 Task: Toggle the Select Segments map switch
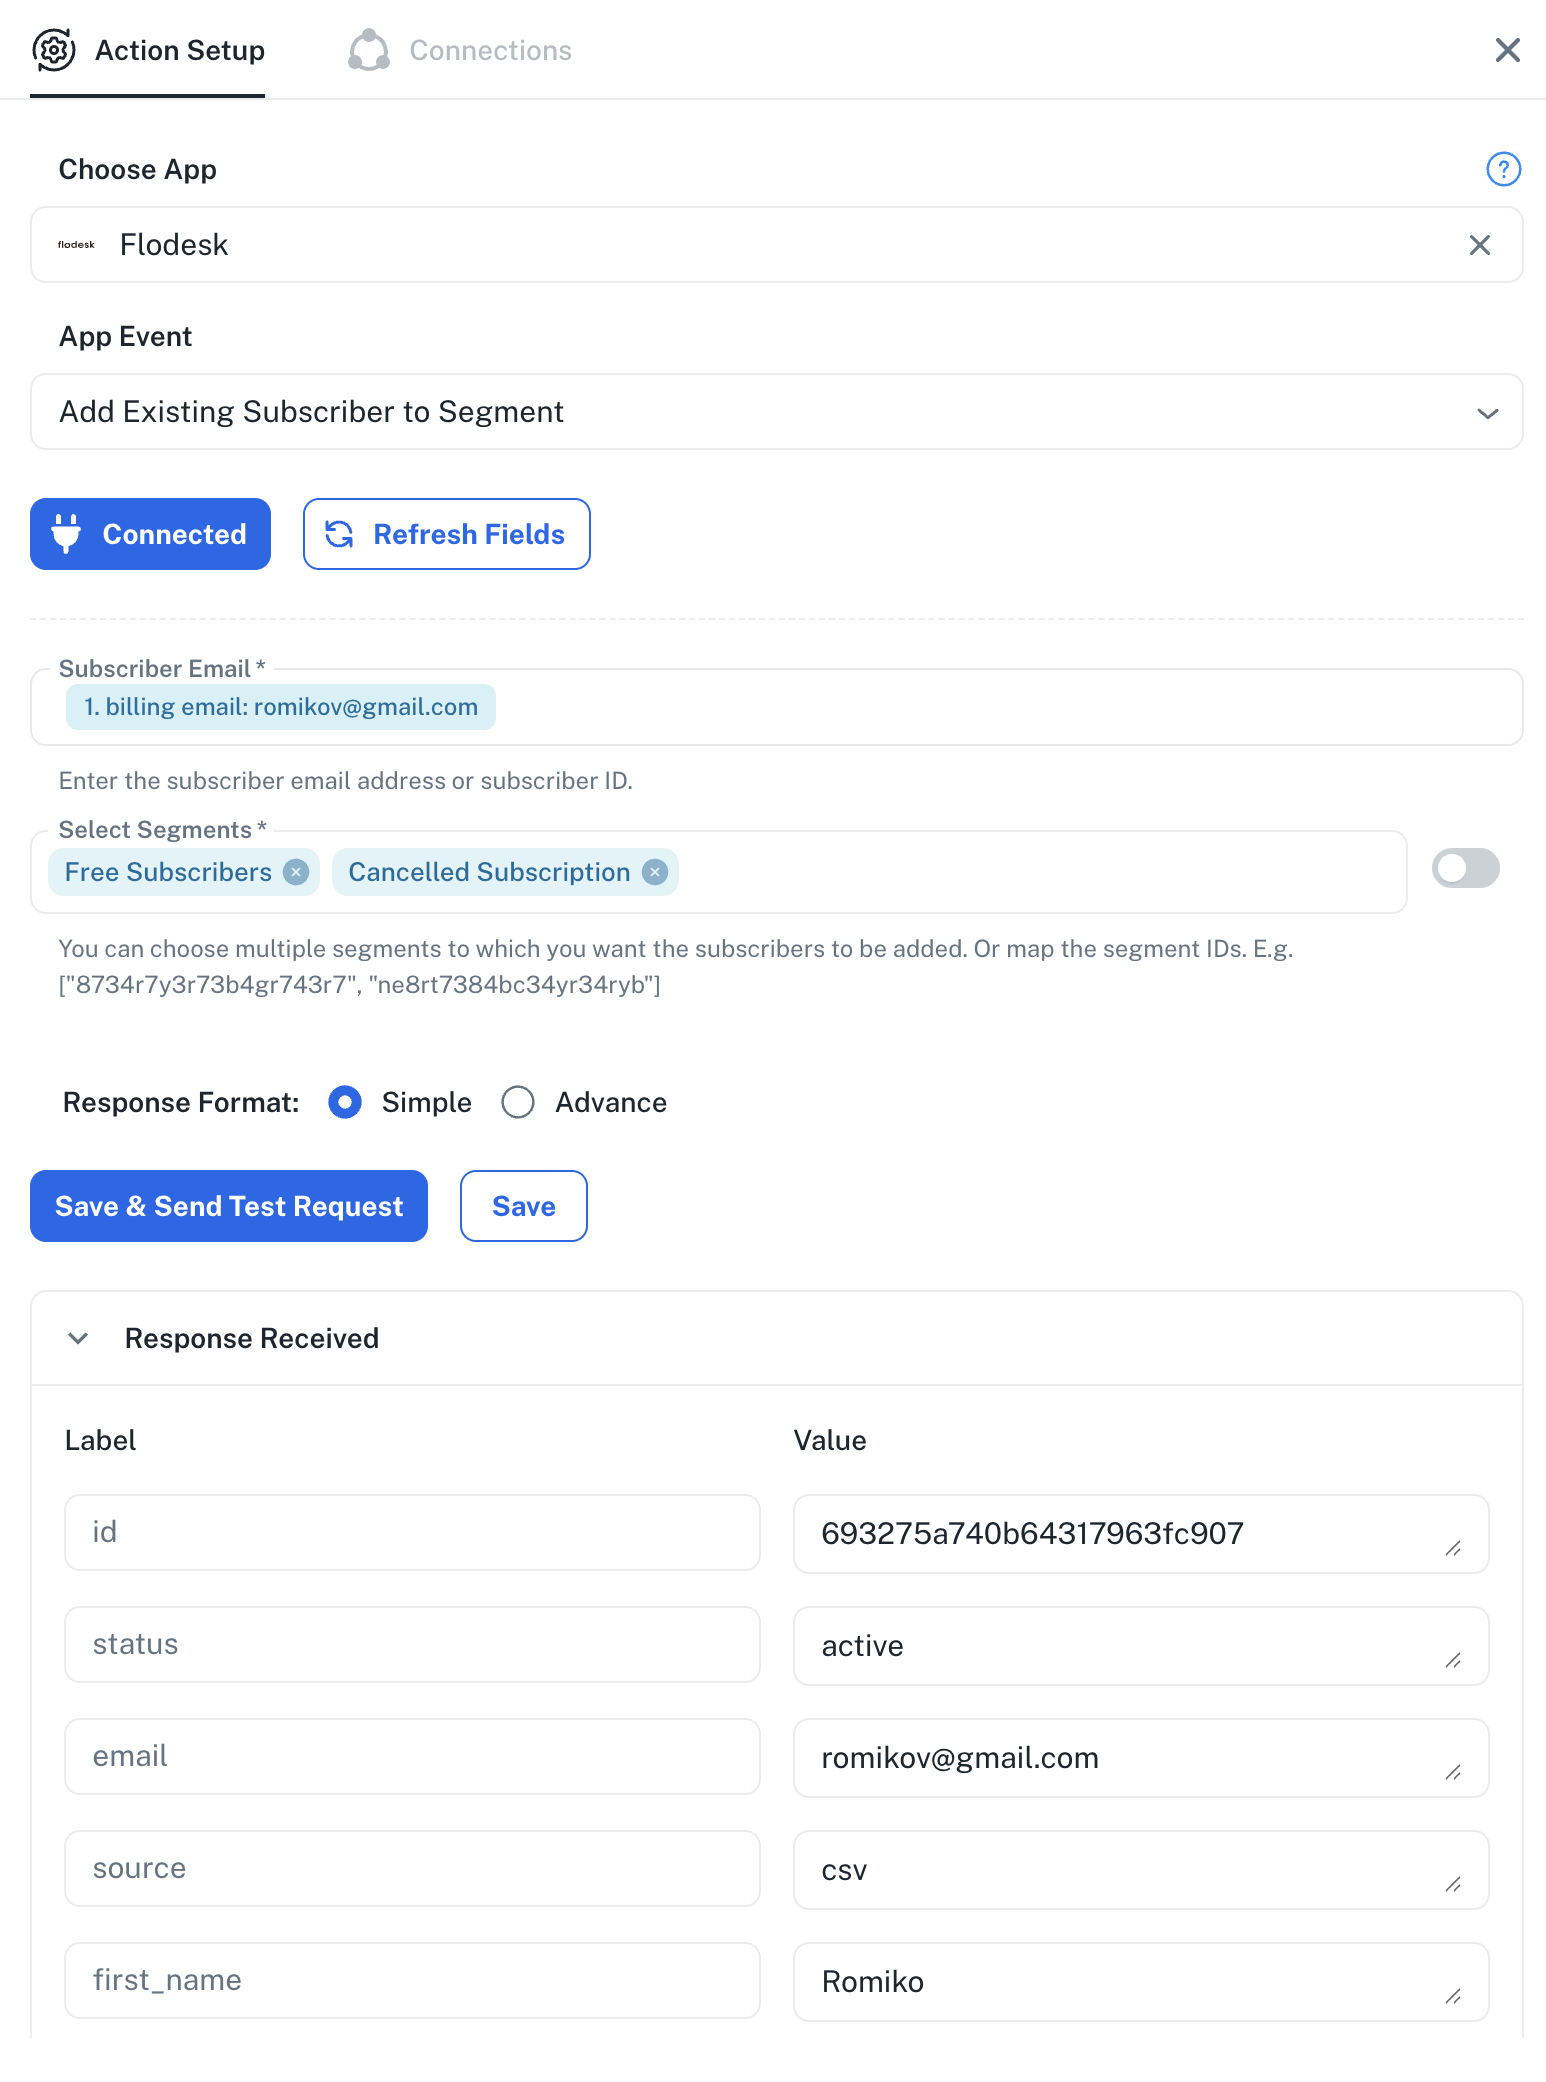(x=1465, y=868)
